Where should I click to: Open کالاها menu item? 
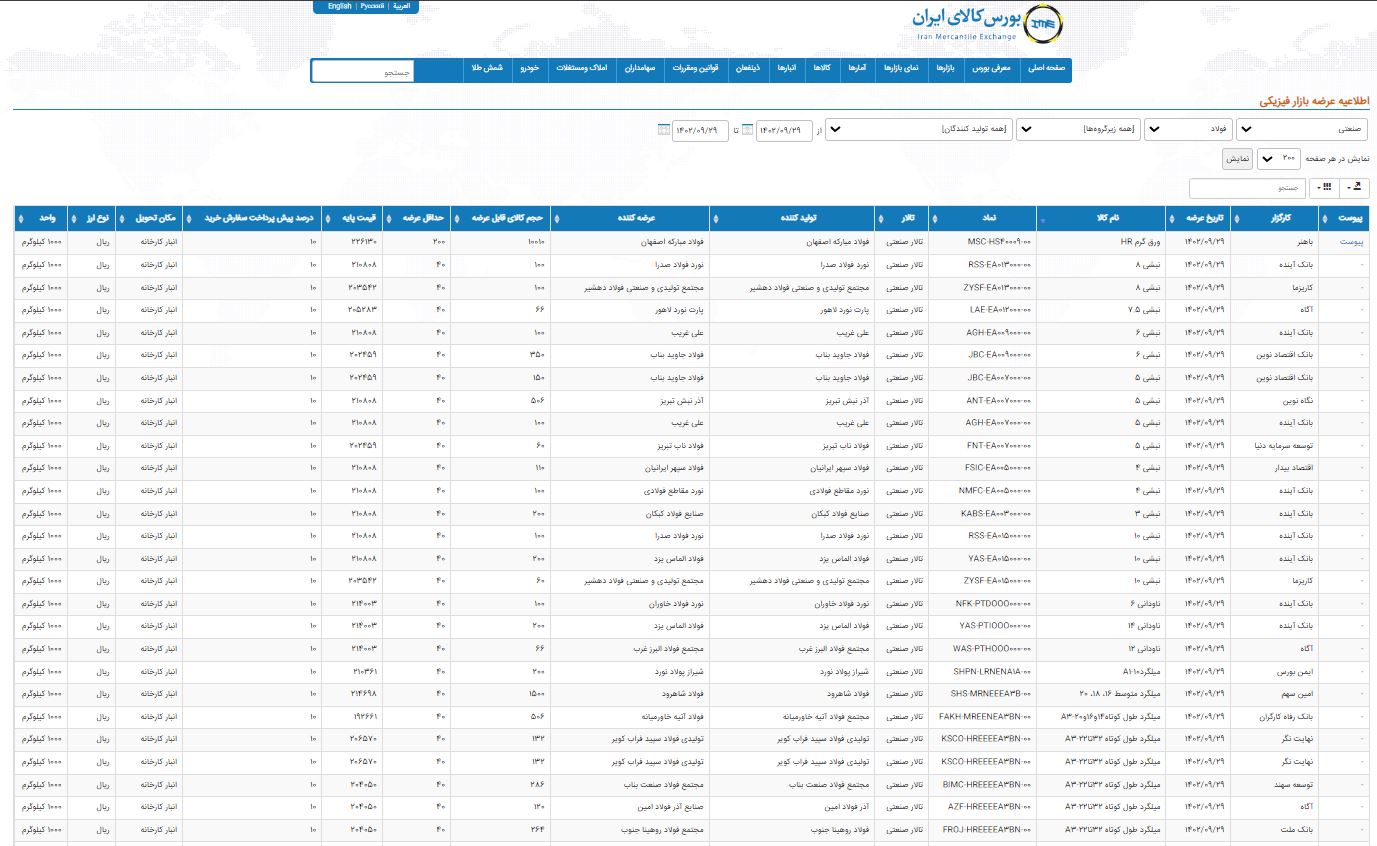coord(822,68)
